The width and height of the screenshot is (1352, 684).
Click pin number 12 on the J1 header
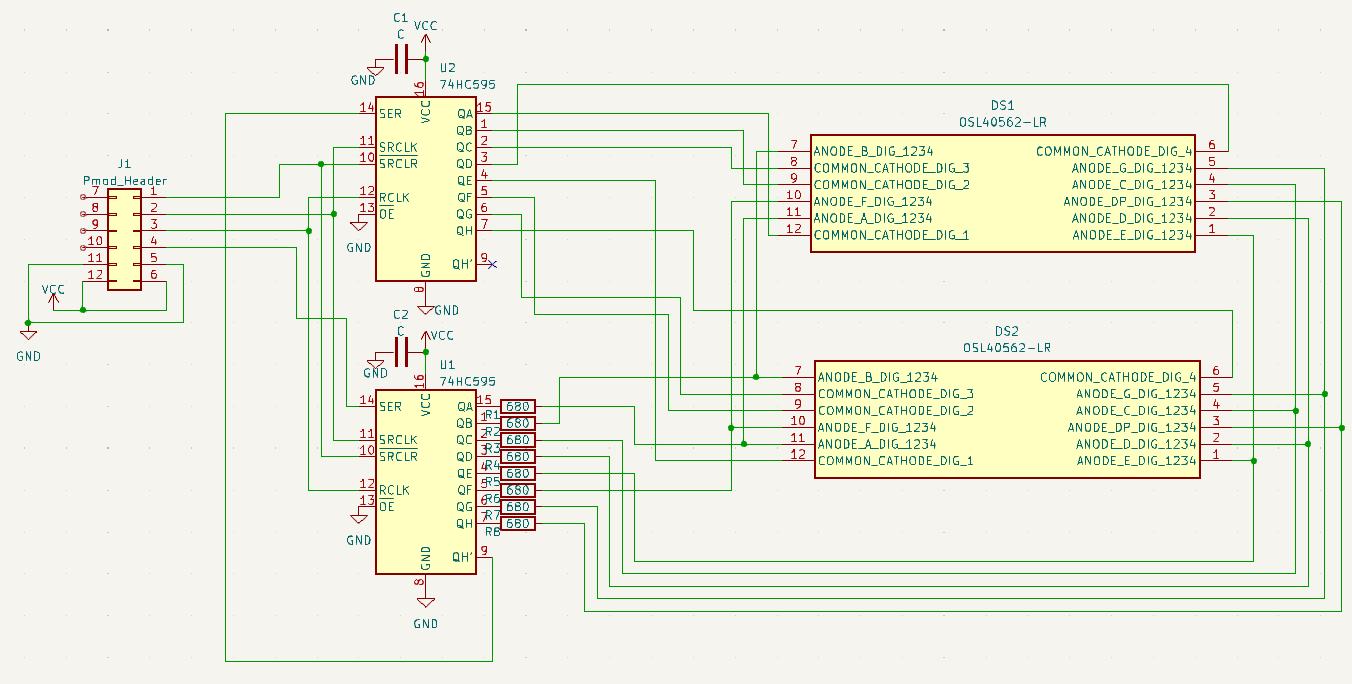pos(95,274)
